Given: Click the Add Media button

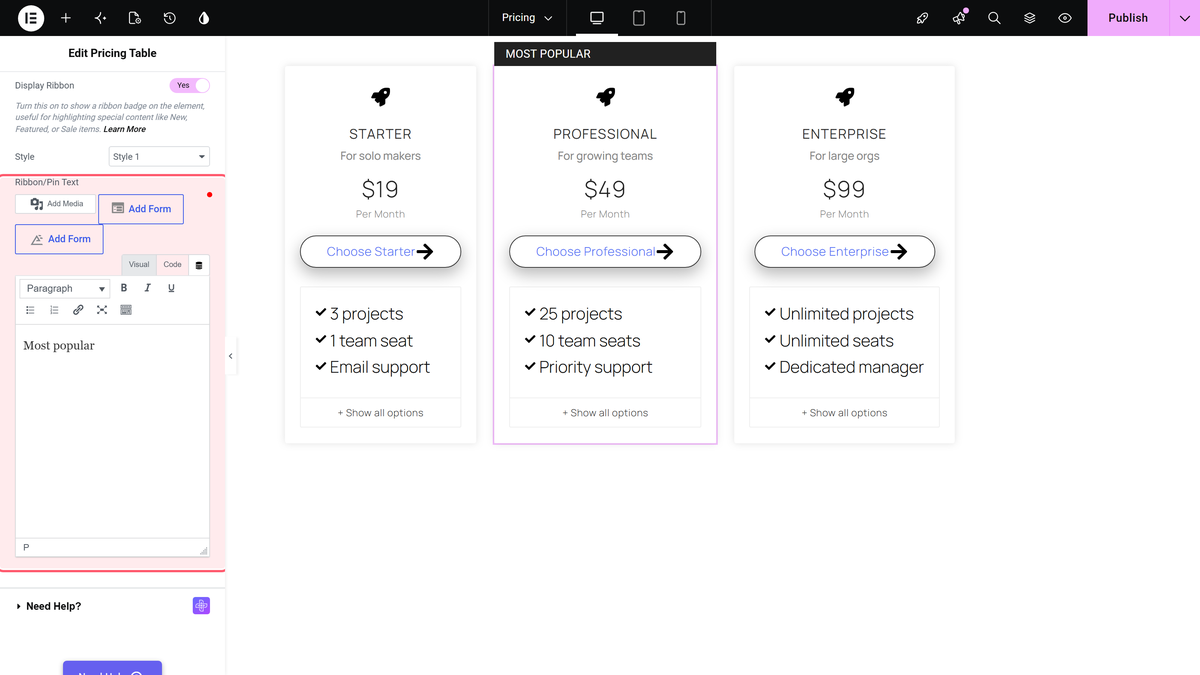Looking at the screenshot, I should tap(56, 204).
